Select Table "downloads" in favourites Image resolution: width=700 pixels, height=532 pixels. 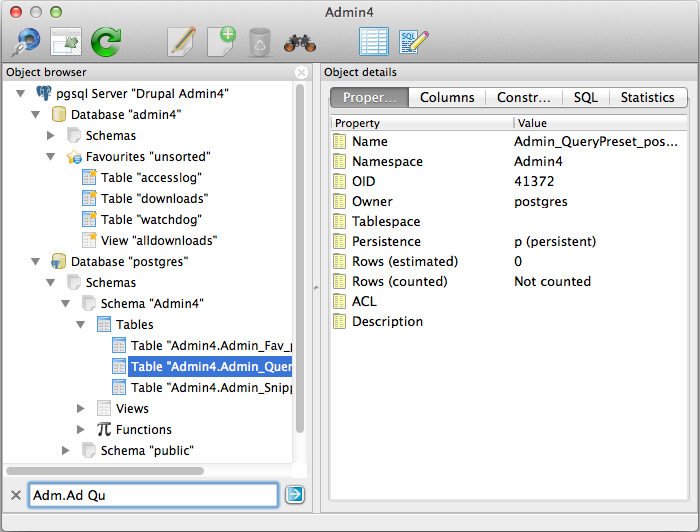pyautogui.click(x=154, y=198)
